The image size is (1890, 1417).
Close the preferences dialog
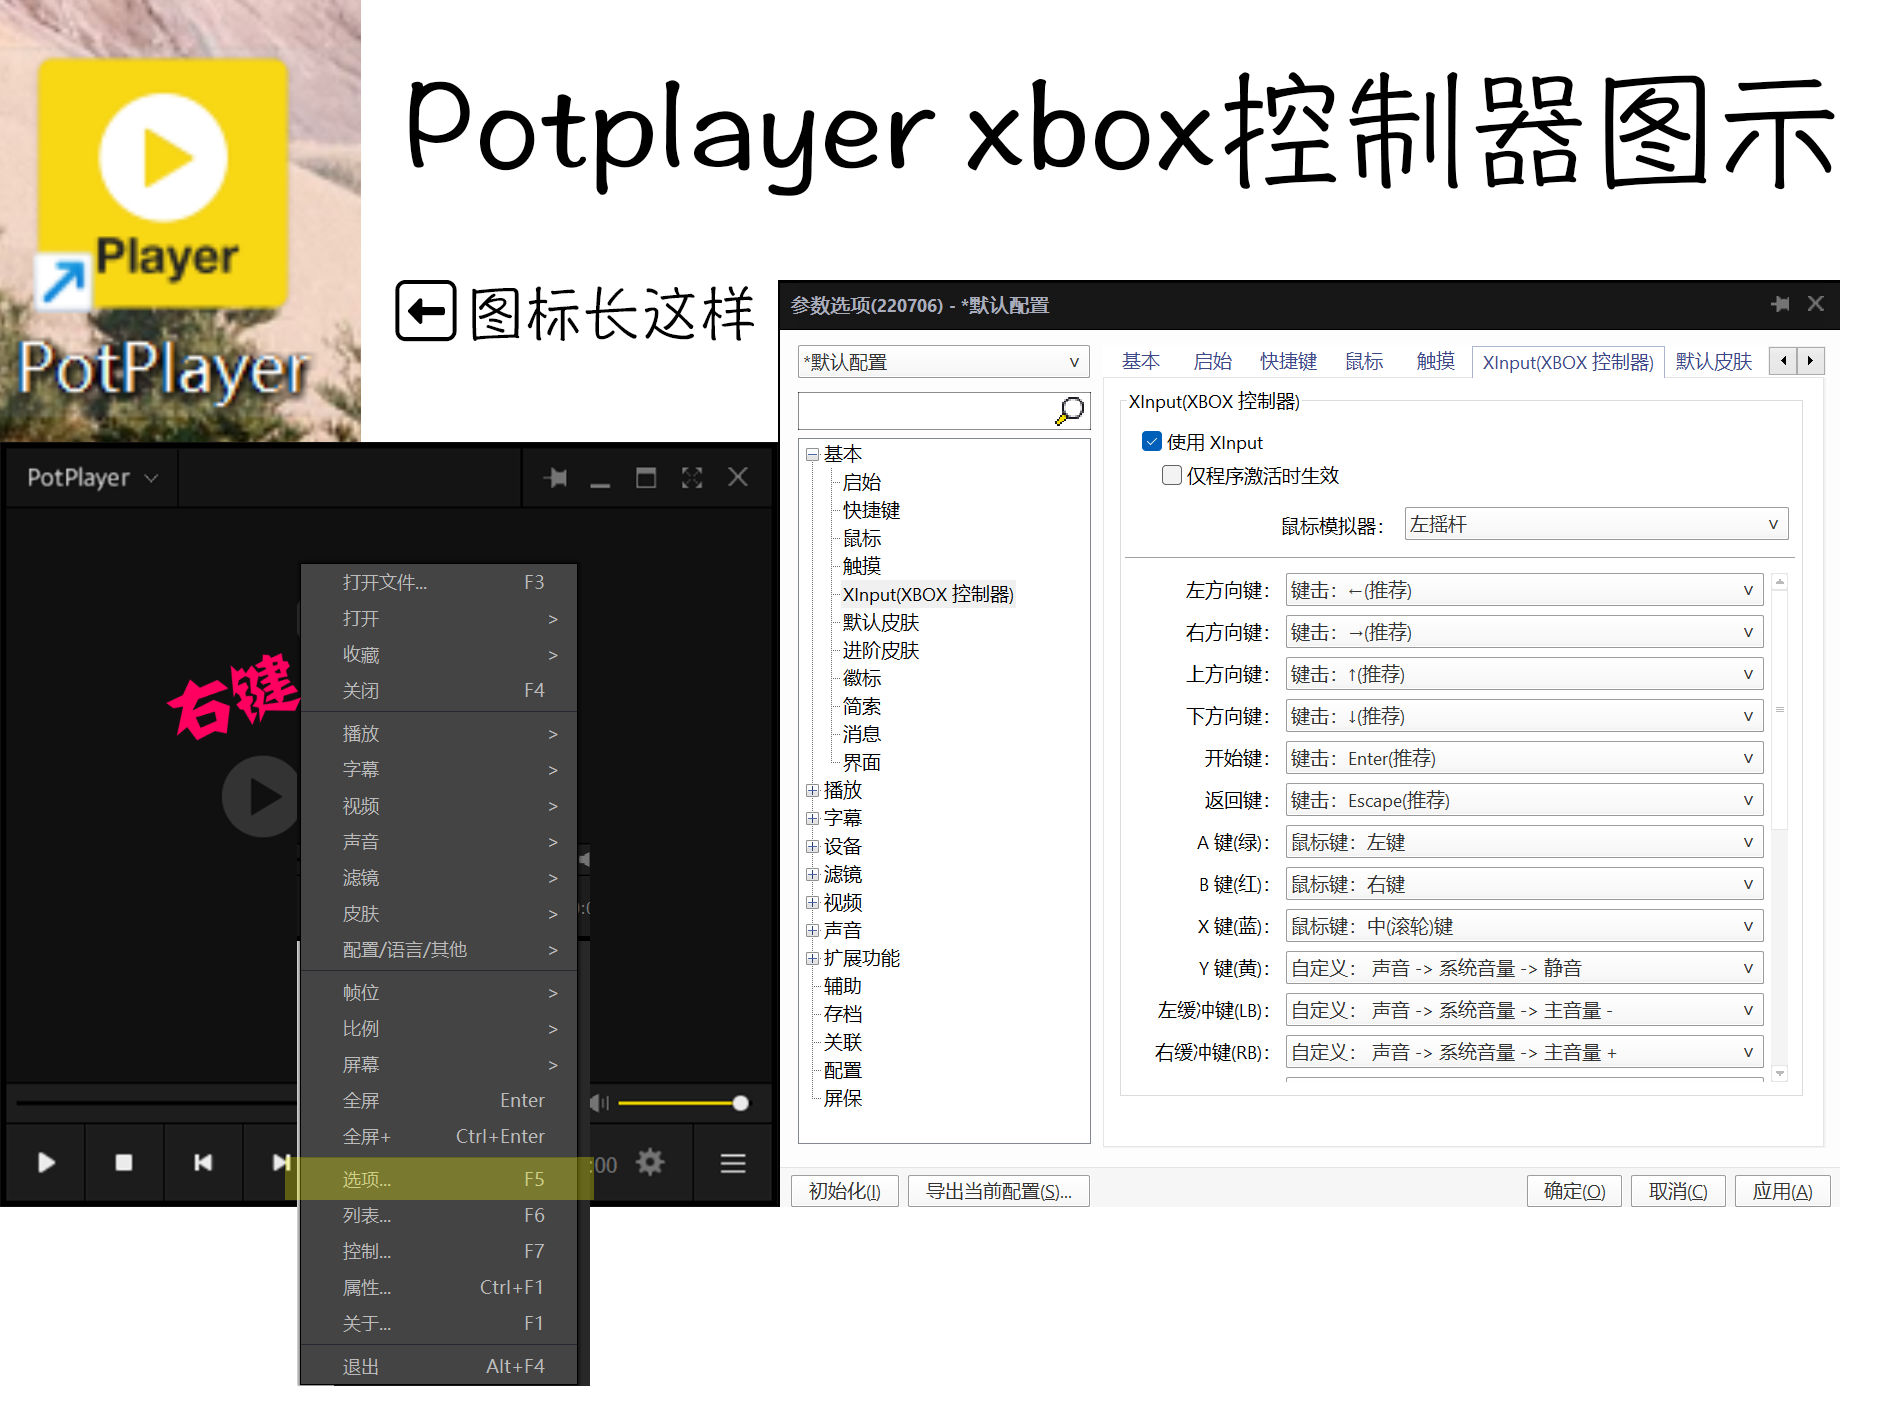point(1816,303)
